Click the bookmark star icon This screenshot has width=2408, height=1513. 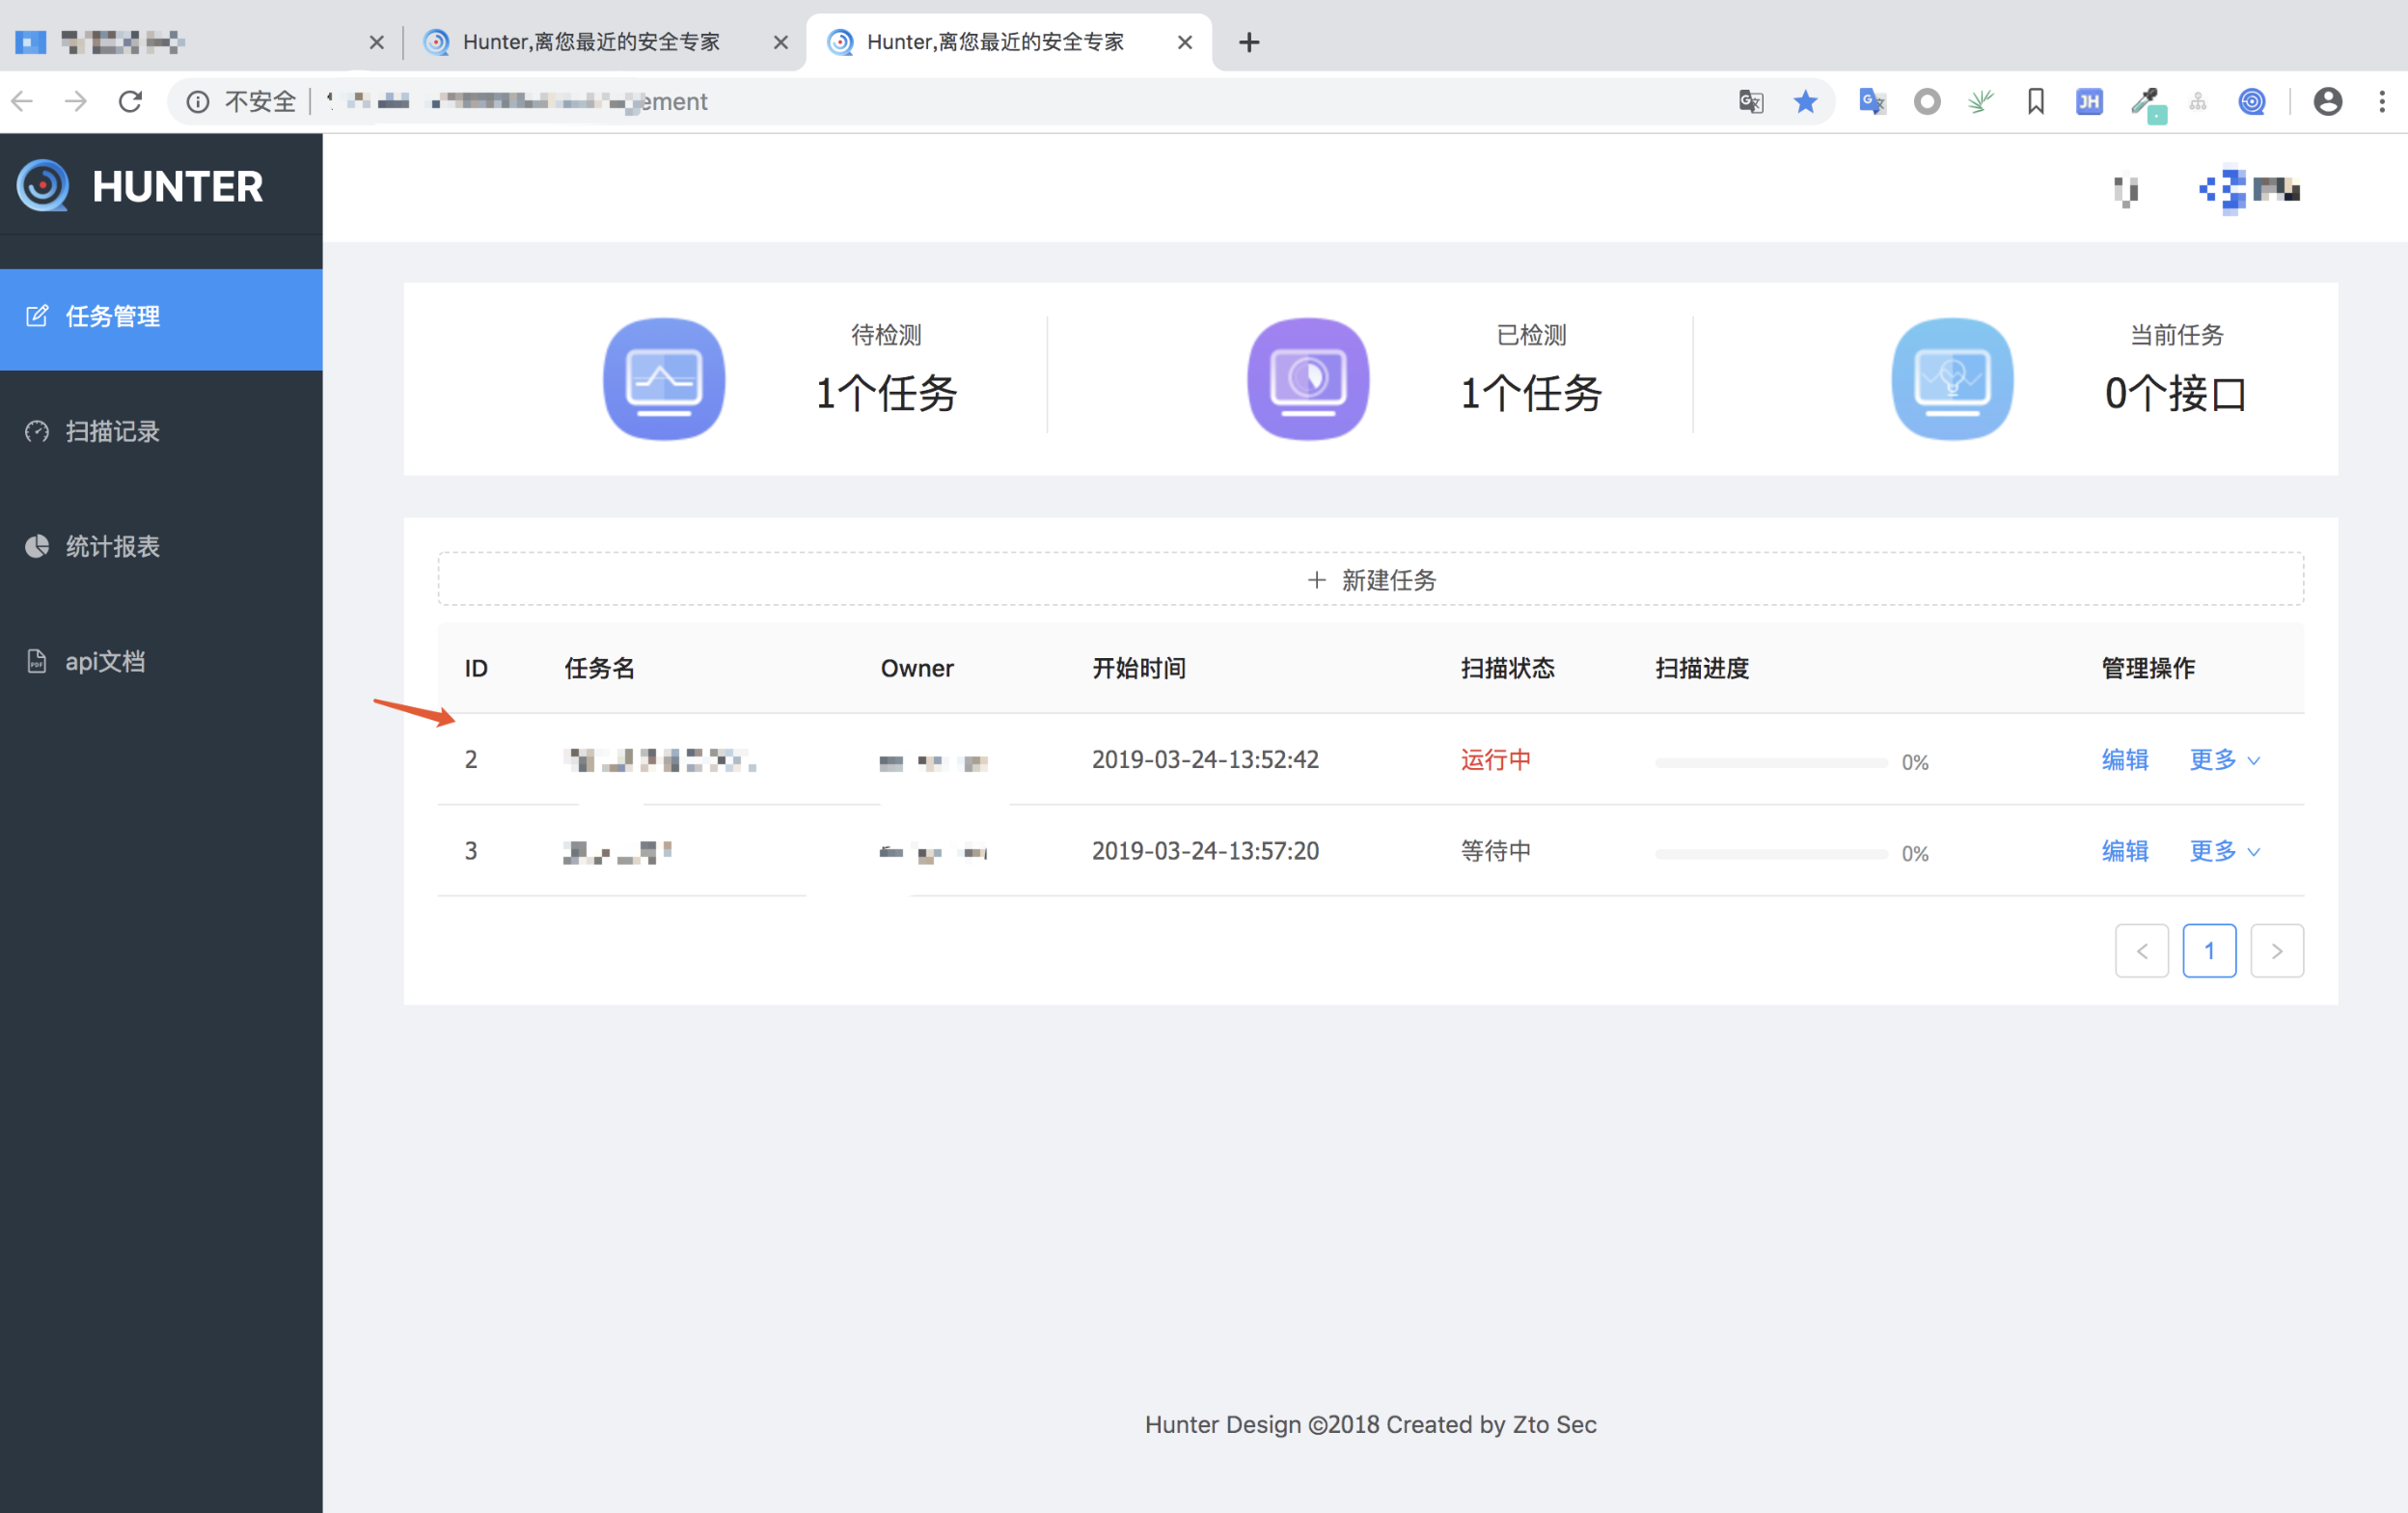coord(1805,102)
